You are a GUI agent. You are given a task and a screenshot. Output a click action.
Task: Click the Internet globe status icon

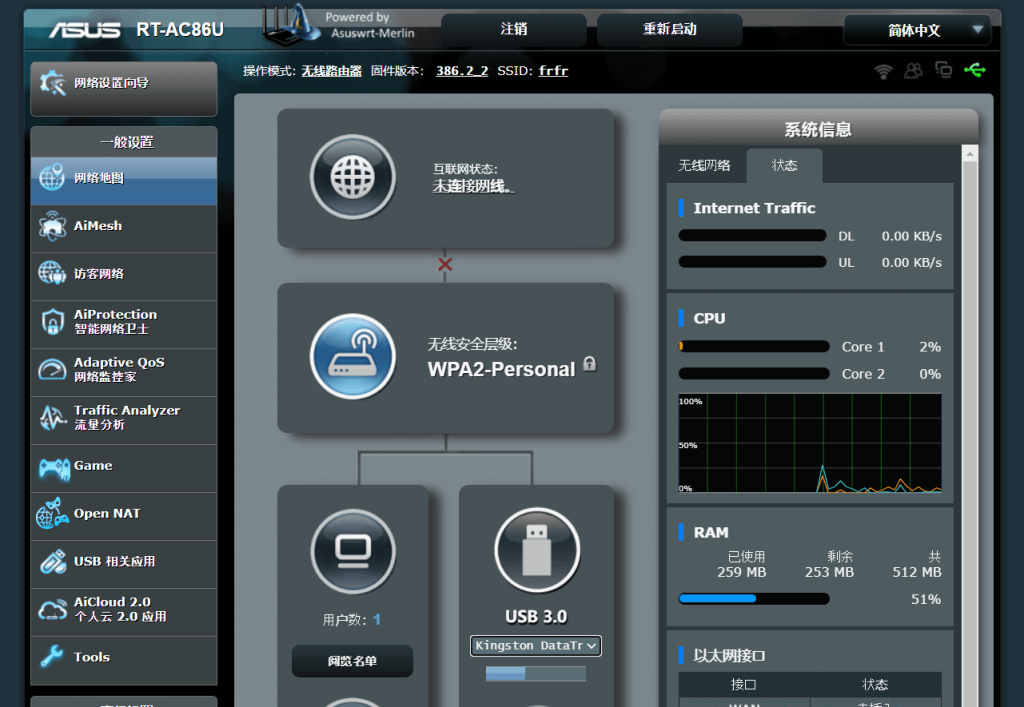pyautogui.click(x=353, y=177)
